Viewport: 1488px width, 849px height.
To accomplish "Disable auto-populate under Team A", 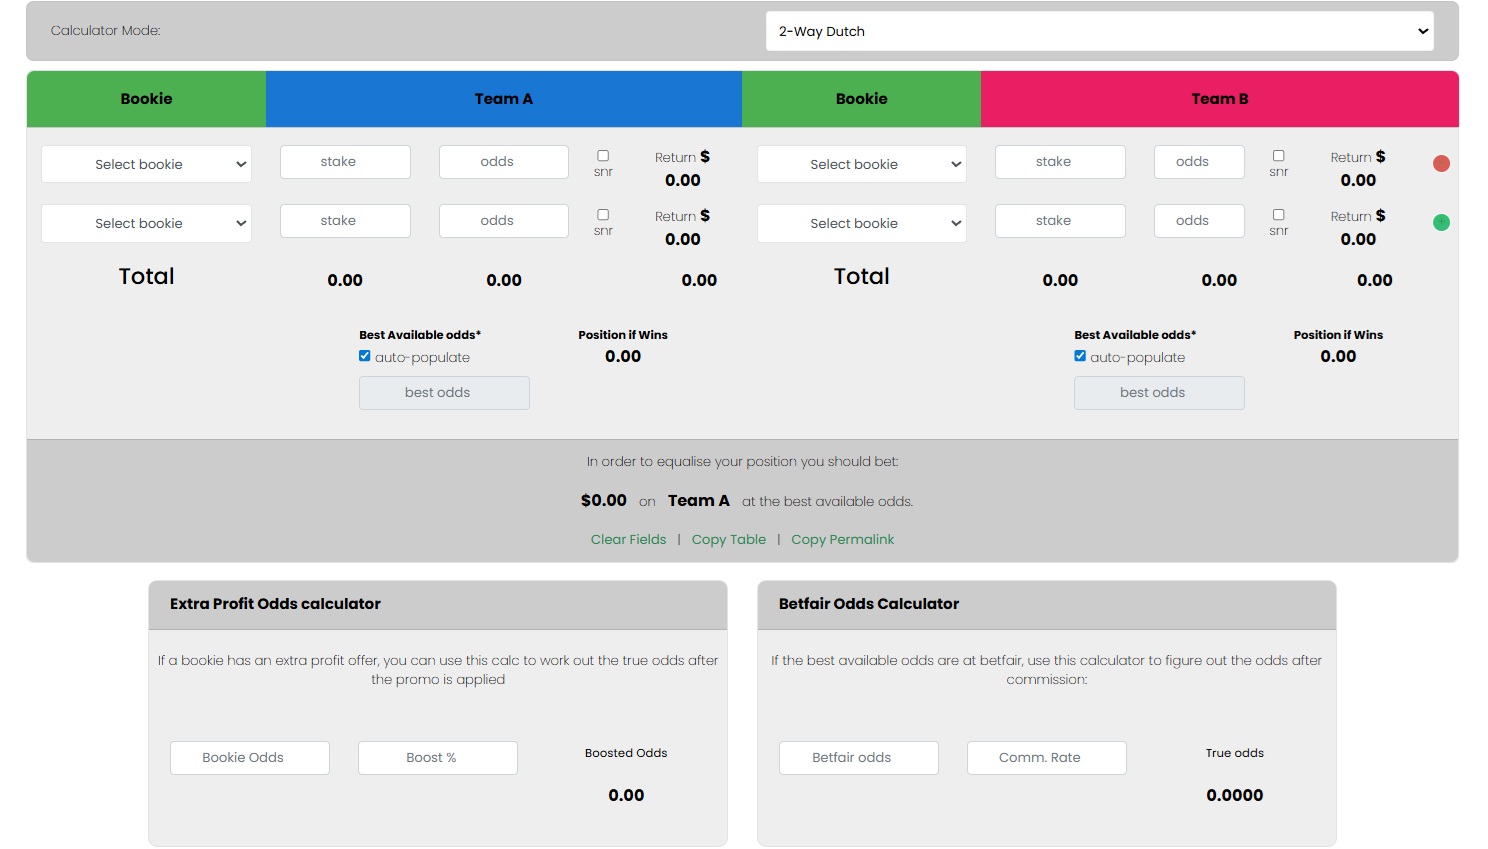I will point(365,355).
